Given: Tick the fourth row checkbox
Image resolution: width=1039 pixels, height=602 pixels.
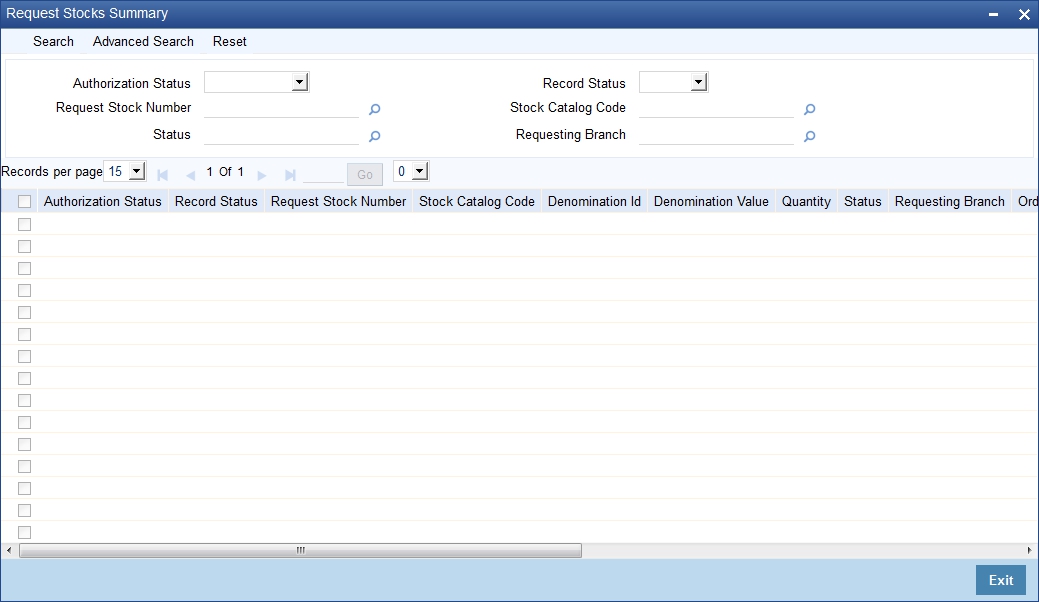Looking at the screenshot, I should pos(25,290).
